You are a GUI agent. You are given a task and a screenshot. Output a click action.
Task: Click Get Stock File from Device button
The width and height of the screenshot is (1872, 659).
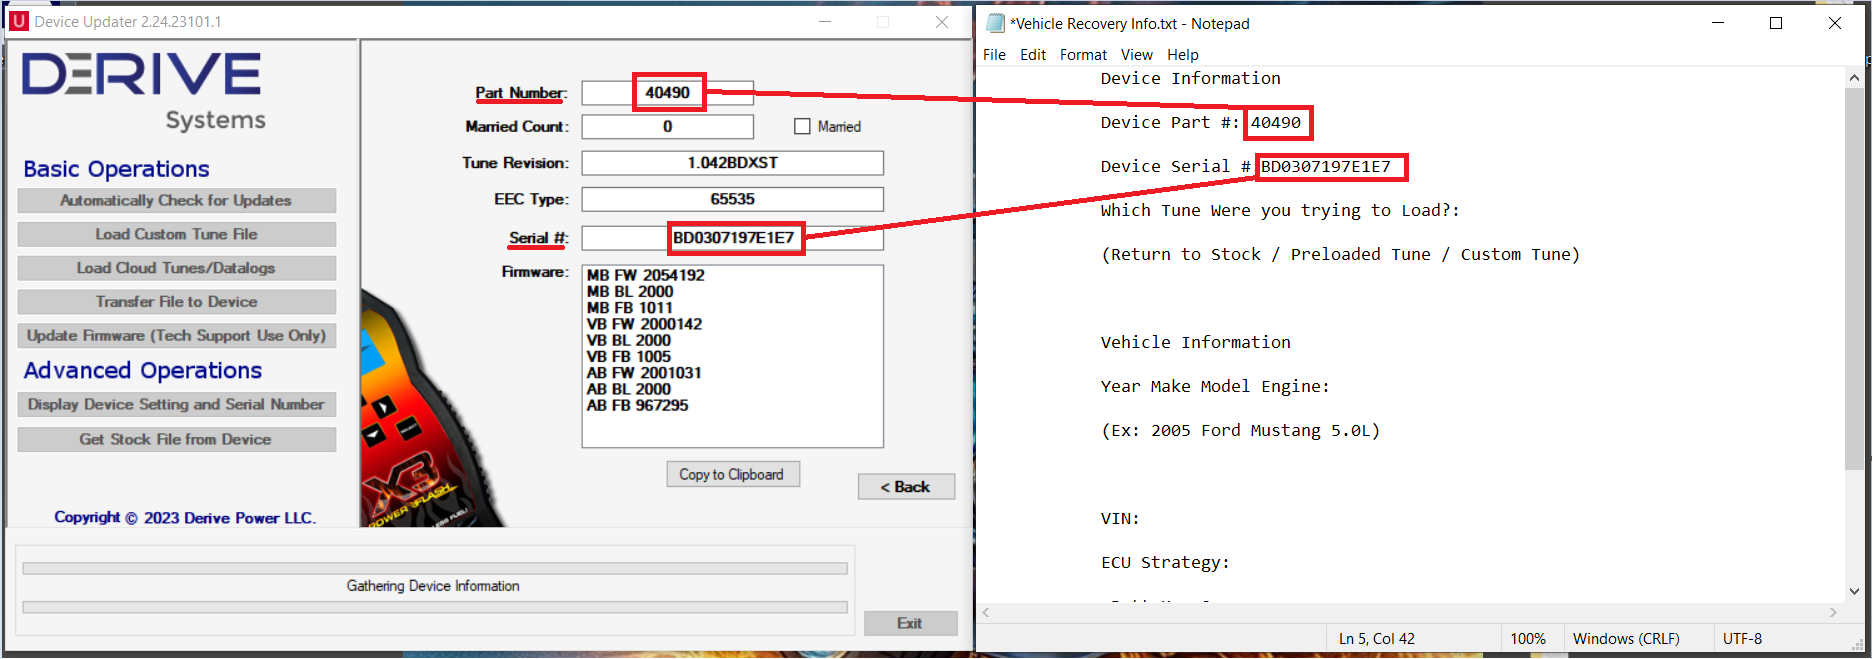click(176, 439)
